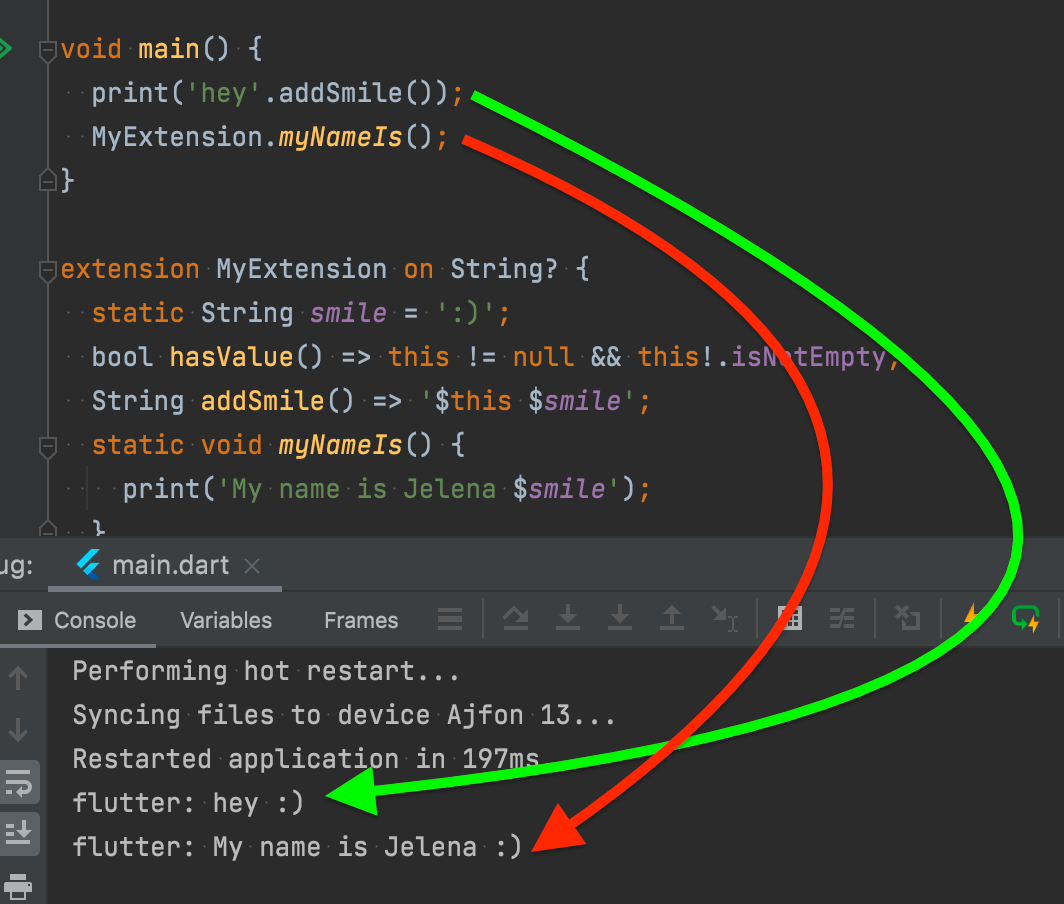1064x904 pixels.
Task: Click Run to Cursor icon
Action: point(724,618)
